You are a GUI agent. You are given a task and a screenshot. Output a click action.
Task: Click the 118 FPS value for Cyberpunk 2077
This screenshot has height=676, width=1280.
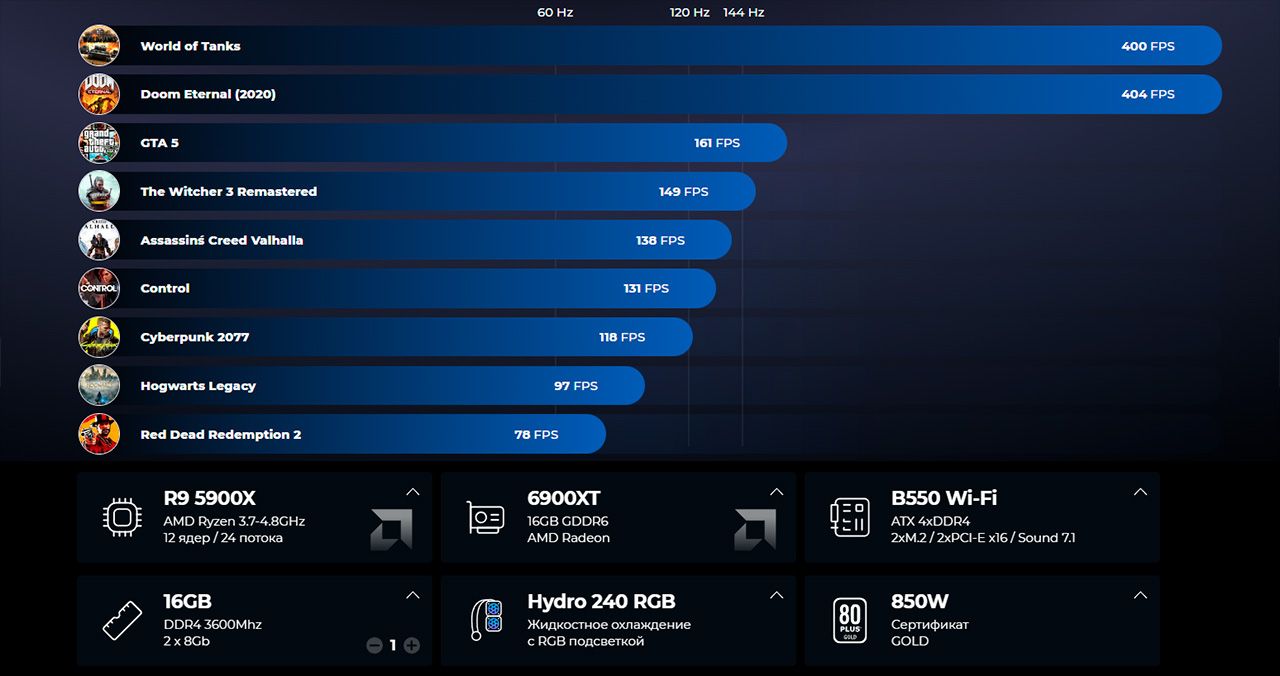click(x=622, y=337)
